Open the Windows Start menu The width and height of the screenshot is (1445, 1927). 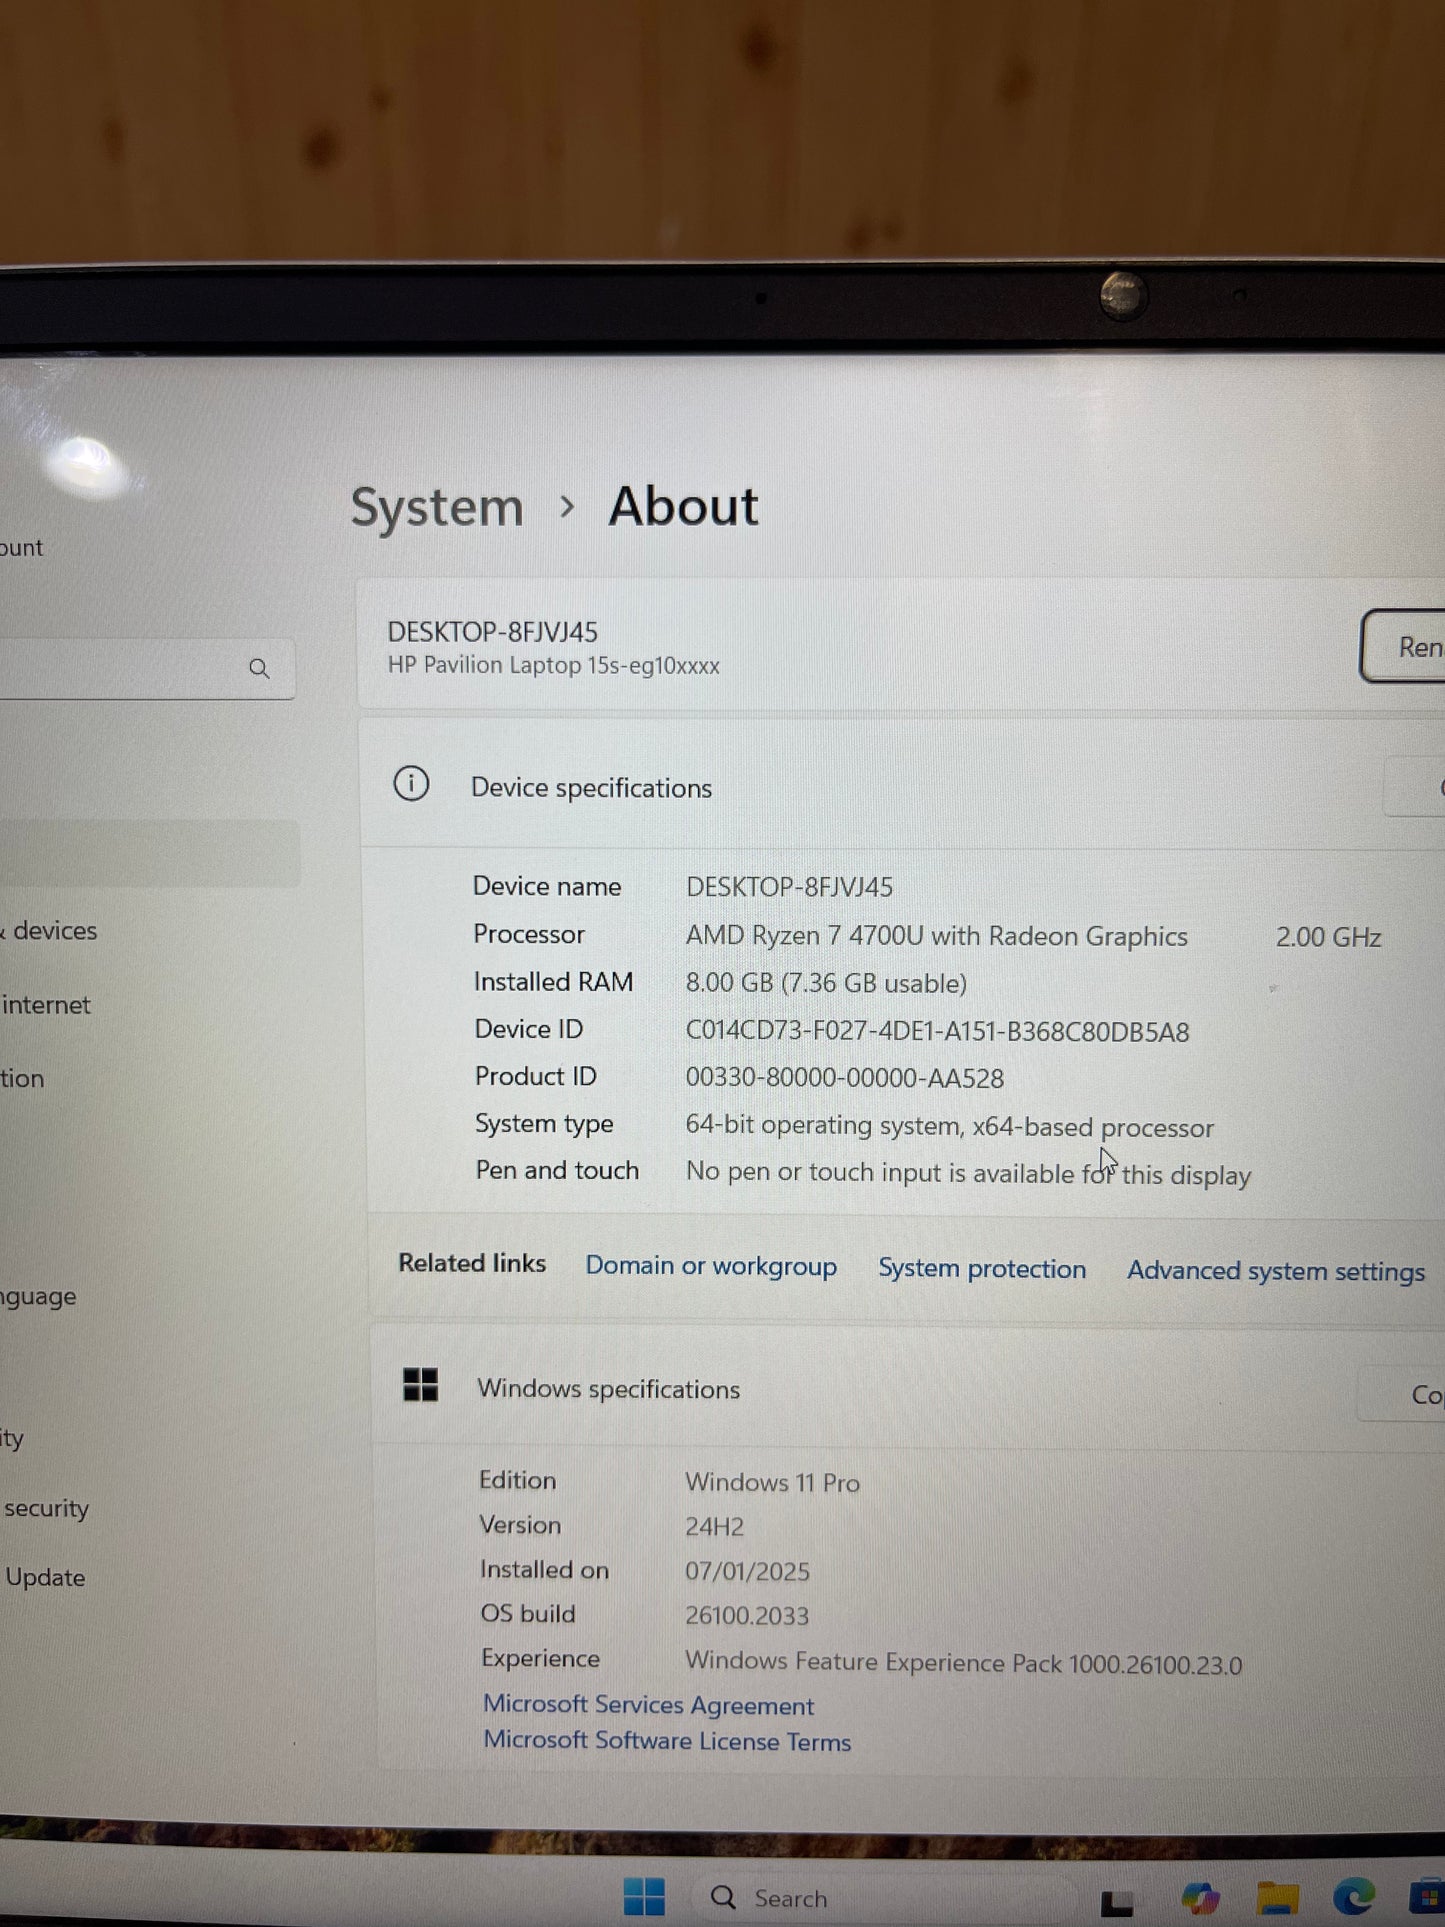(643, 1896)
